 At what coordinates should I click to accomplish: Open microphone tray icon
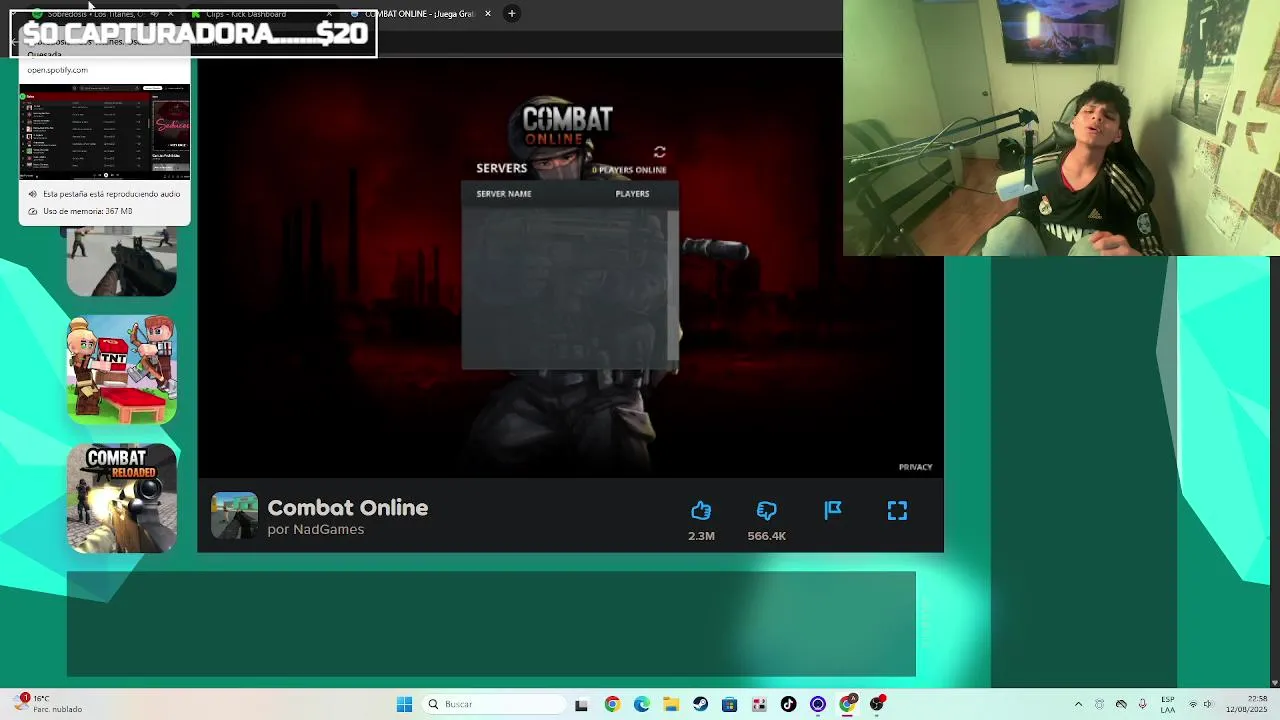[x=1142, y=704]
